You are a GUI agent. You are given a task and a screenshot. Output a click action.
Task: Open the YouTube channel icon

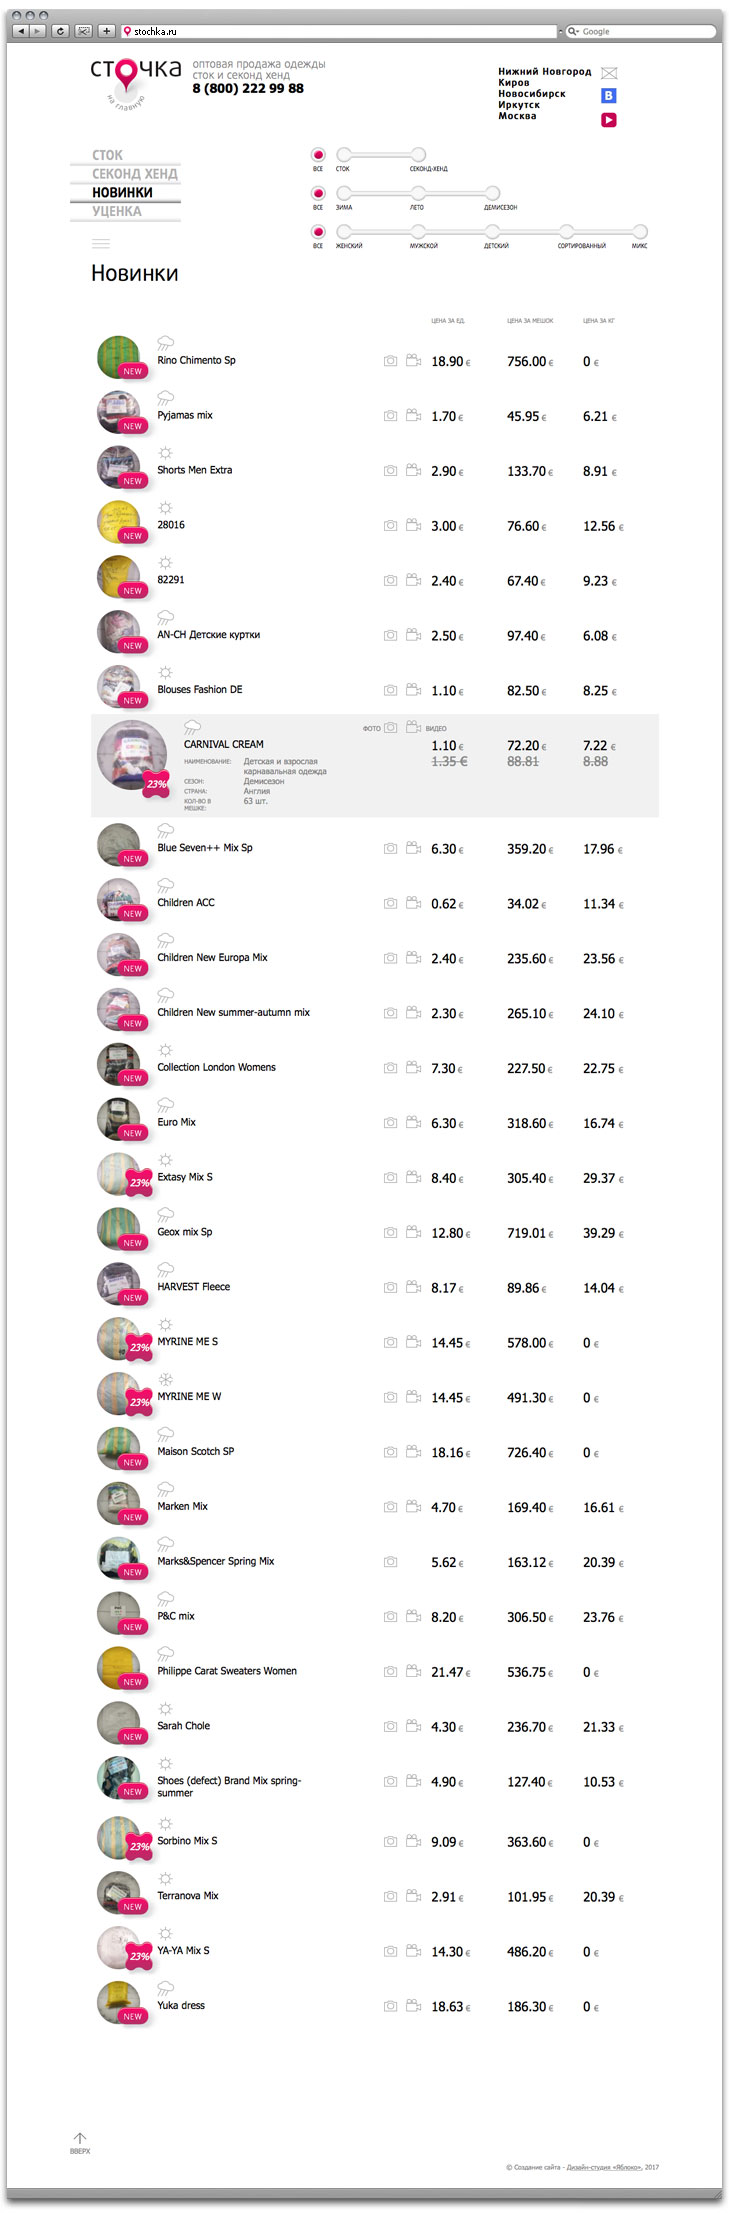click(608, 120)
